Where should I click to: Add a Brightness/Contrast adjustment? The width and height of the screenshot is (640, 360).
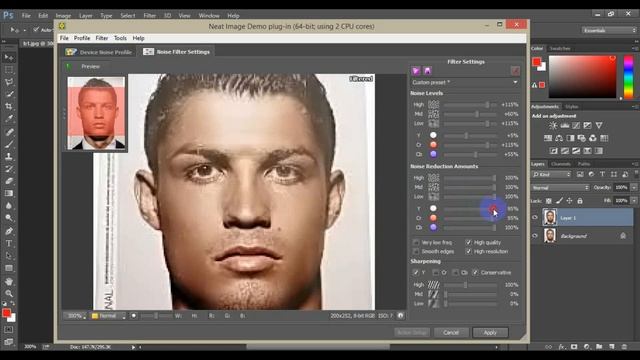click(553, 125)
